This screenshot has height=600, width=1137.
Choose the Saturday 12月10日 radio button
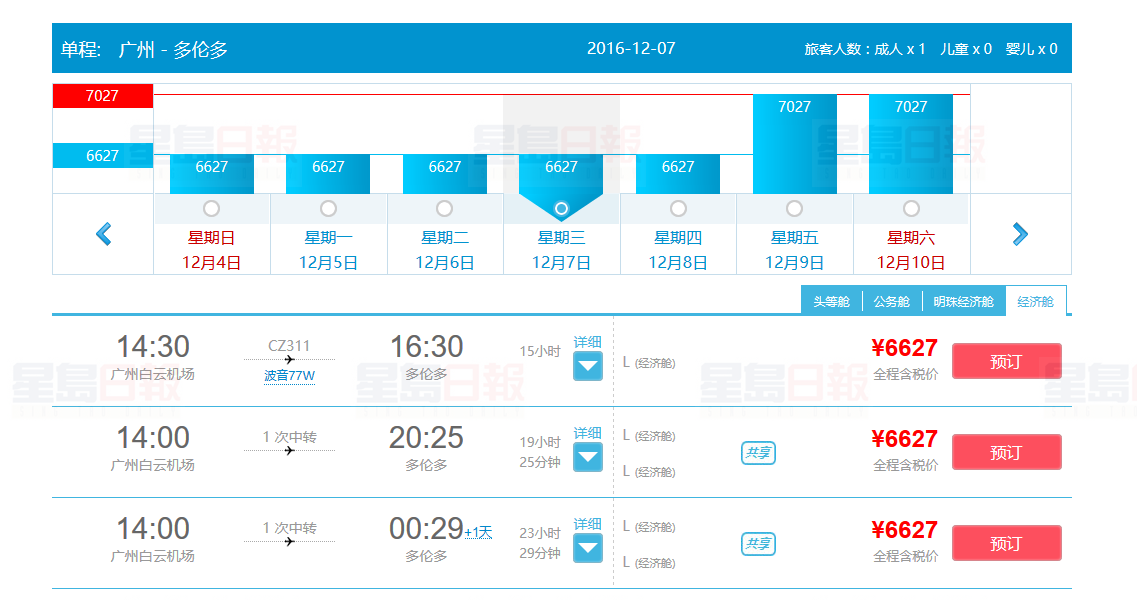pos(911,208)
